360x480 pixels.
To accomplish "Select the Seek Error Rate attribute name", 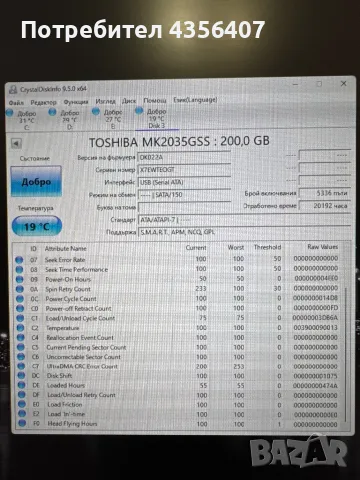I will pos(65,260).
